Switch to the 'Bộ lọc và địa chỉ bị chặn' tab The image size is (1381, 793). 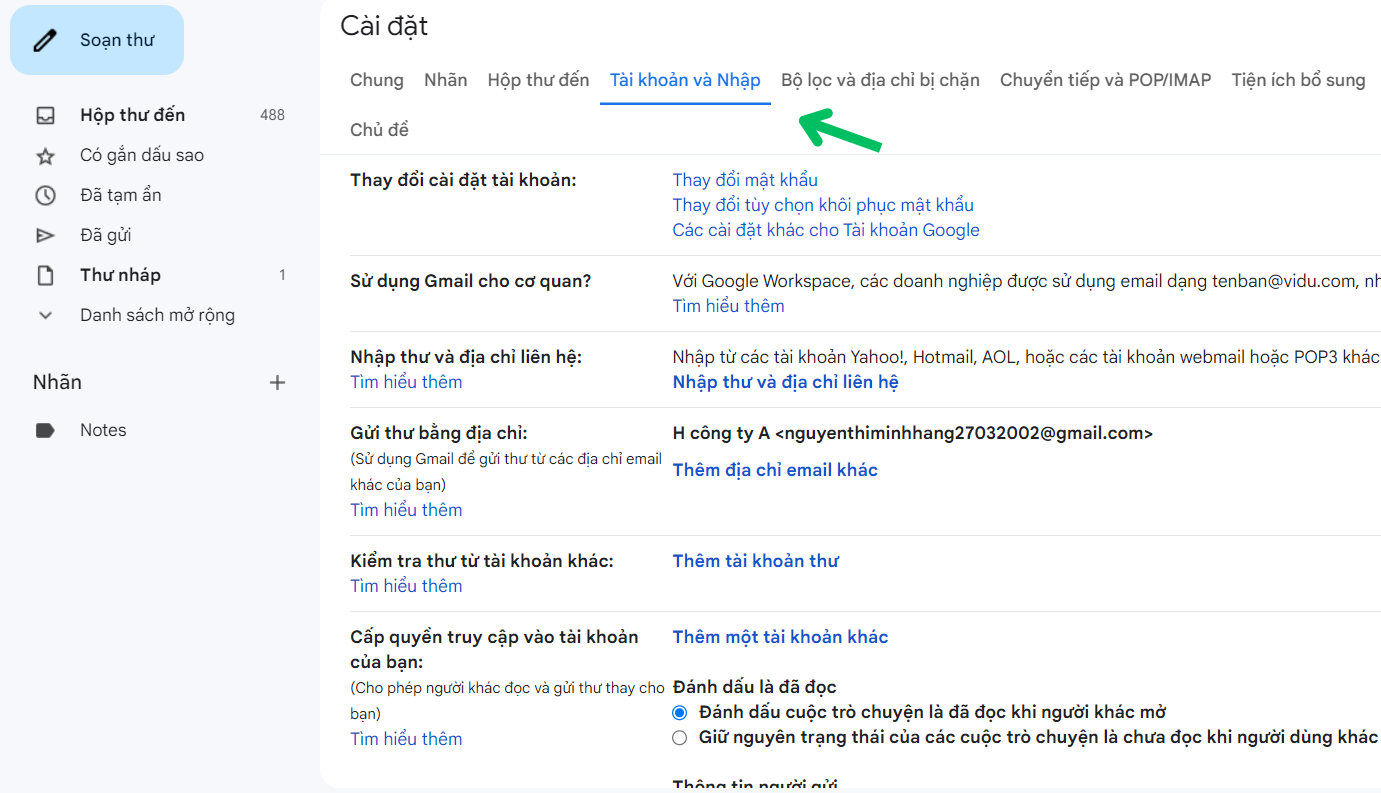[x=880, y=80]
